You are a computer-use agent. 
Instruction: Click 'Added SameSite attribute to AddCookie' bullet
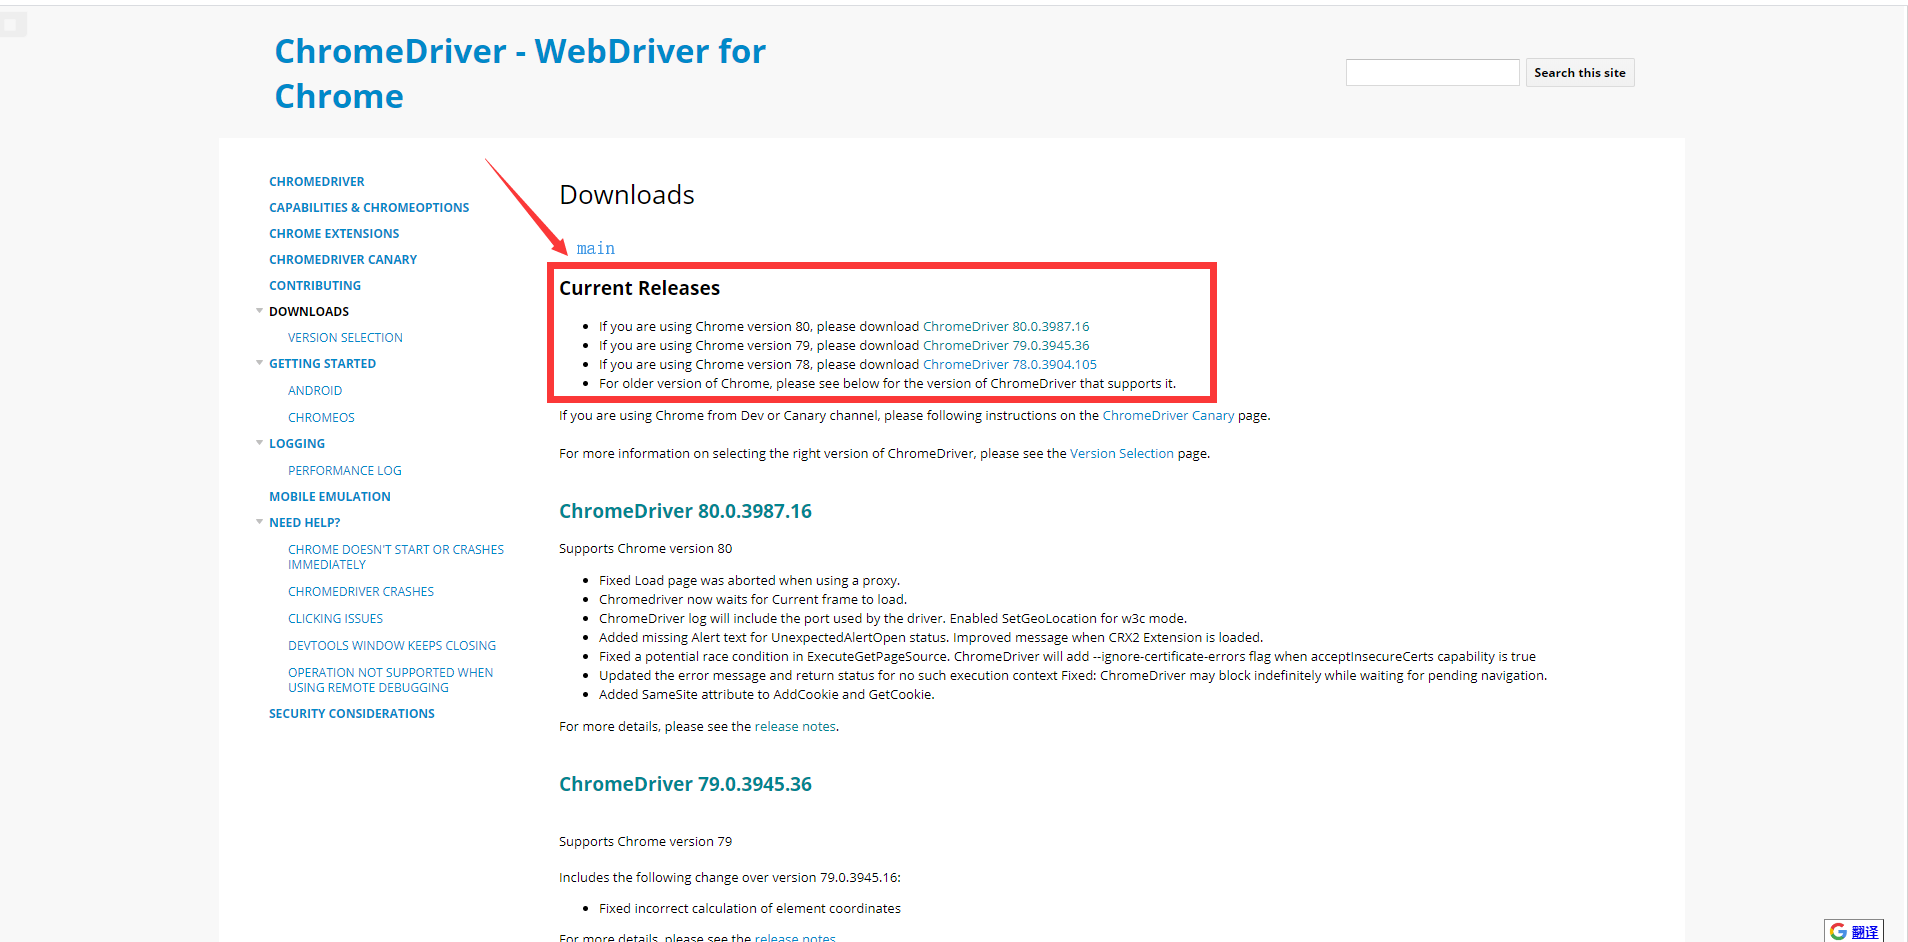(x=766, y=694)
